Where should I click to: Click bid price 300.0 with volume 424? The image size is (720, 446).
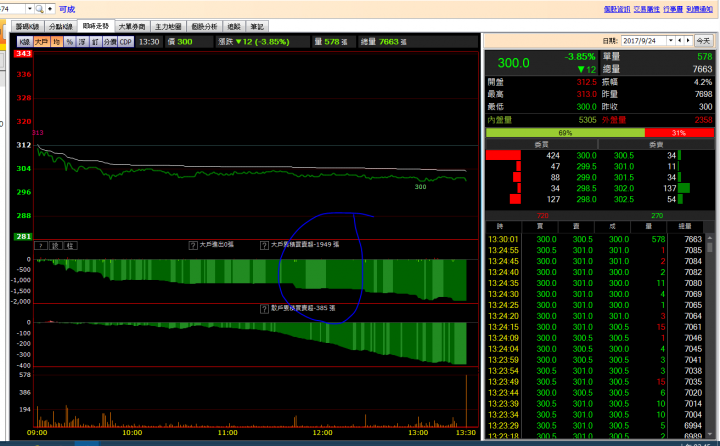(x=586, y=156)
